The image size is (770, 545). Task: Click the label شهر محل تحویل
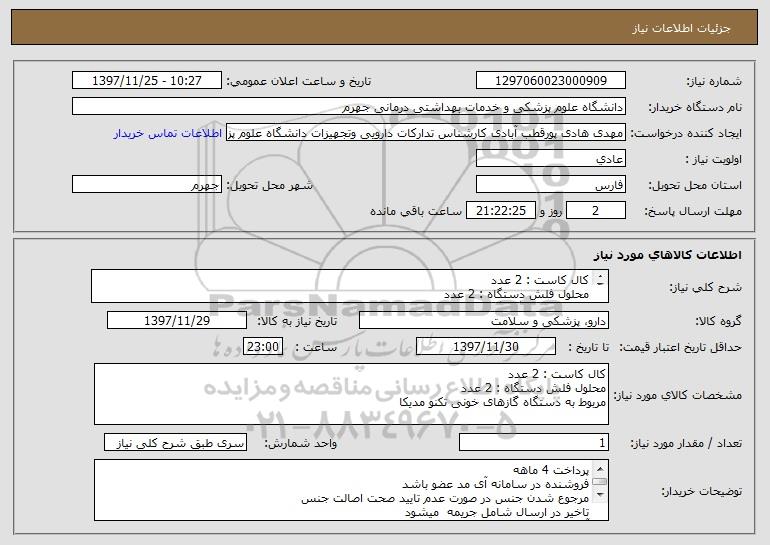pyautogui.click(x=270, y=186)
